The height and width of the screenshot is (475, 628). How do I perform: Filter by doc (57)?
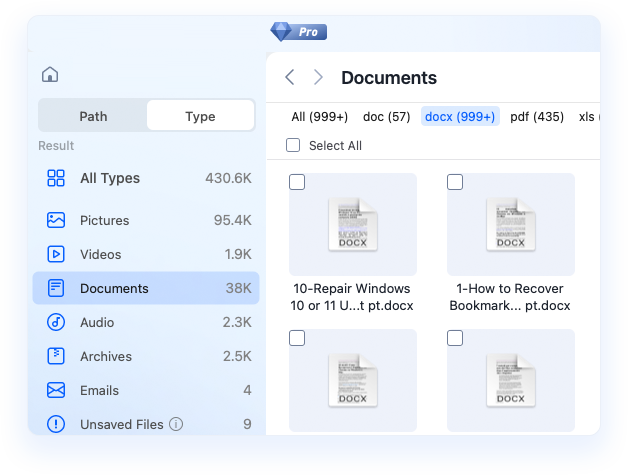point(386,117)
